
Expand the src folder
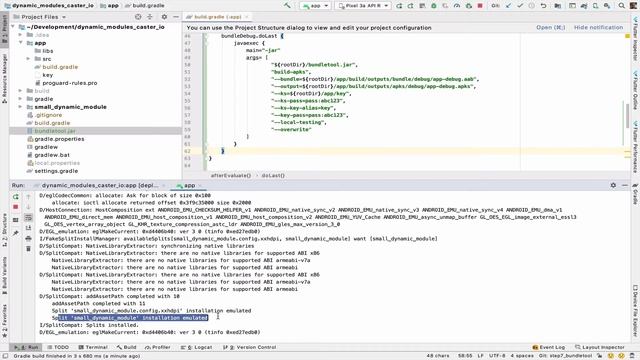tap(28, 59)
